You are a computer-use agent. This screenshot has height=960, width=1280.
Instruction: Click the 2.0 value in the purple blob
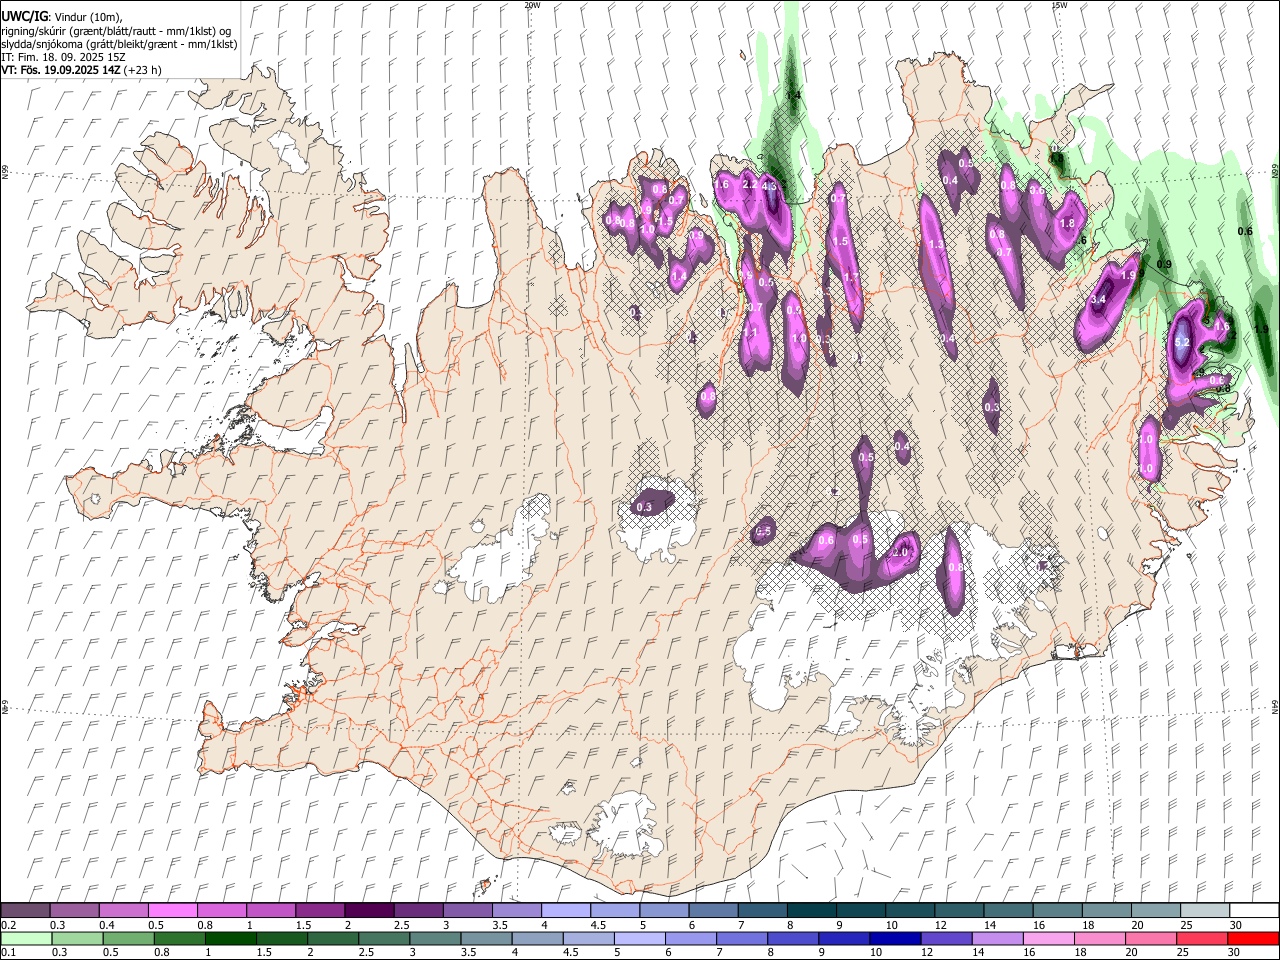pos(899,552)
